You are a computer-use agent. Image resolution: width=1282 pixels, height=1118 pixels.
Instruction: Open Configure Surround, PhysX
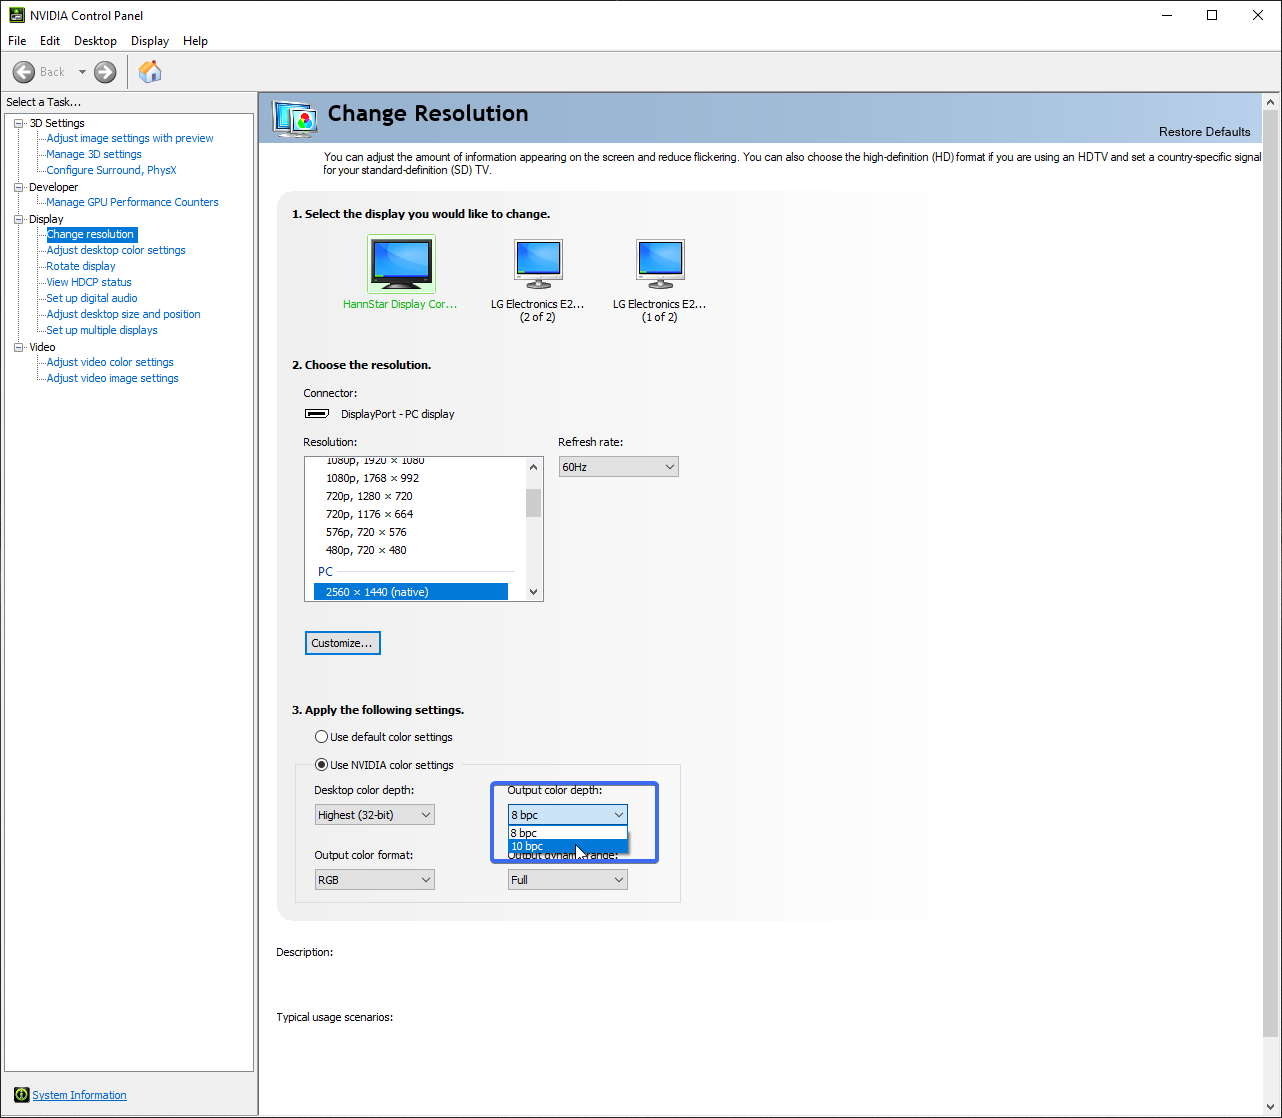pos(111,170)
